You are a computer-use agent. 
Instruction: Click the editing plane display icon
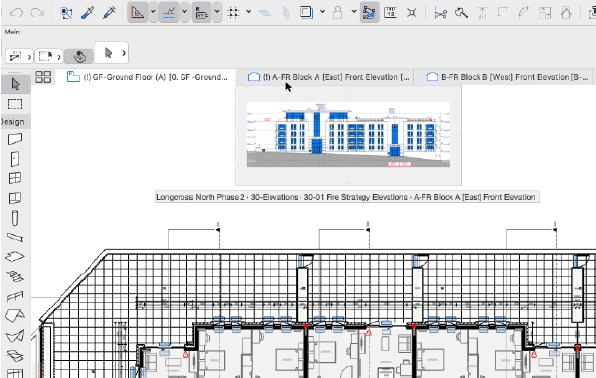(x=265, y=13)
